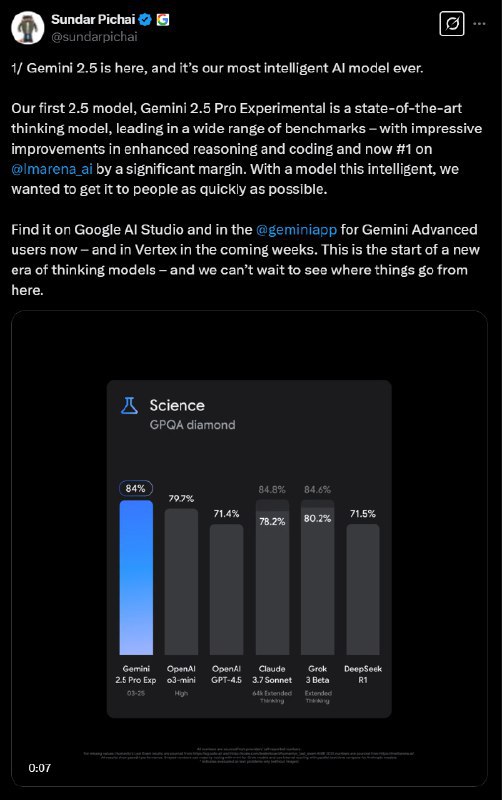Click the 0:07 video duration label
Viewport: 502px width, 800px height.
click(x=40, y=768)
